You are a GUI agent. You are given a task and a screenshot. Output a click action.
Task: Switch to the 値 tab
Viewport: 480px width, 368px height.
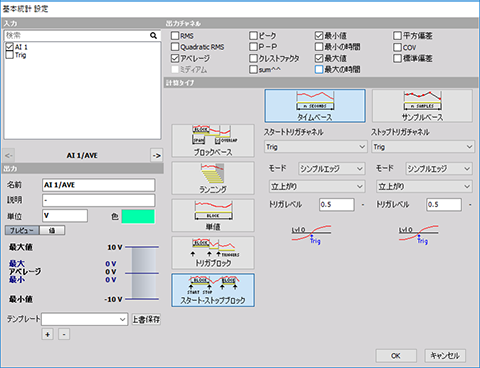click(x=52, y=230)
